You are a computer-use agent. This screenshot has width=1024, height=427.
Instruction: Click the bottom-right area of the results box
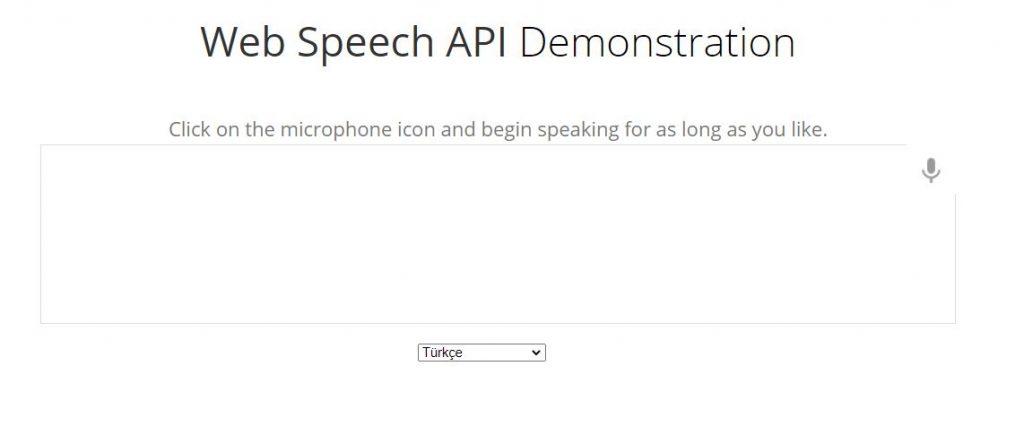coord(947,315)
